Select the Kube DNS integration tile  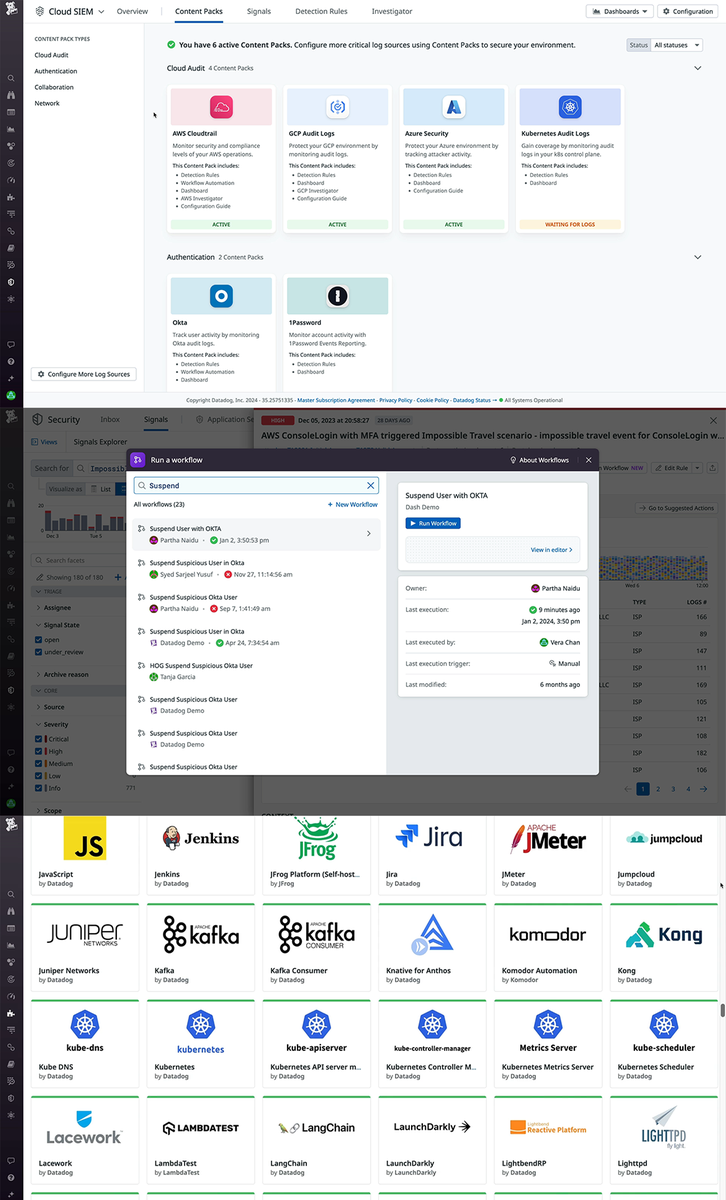pos(85,1043)
